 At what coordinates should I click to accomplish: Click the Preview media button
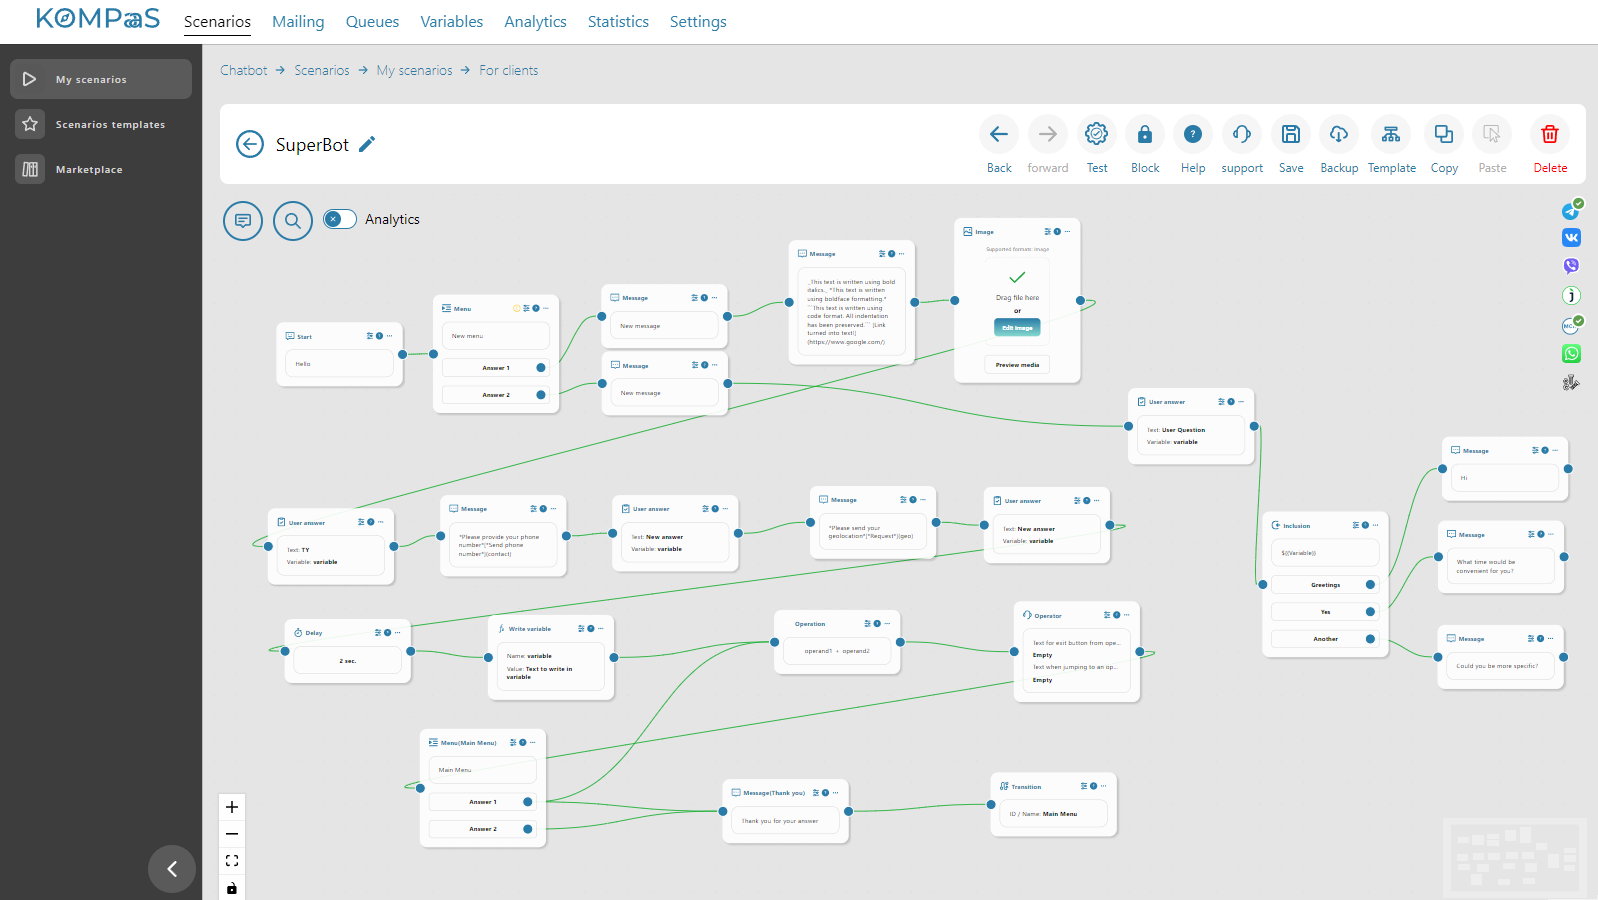pos(1017,365)
